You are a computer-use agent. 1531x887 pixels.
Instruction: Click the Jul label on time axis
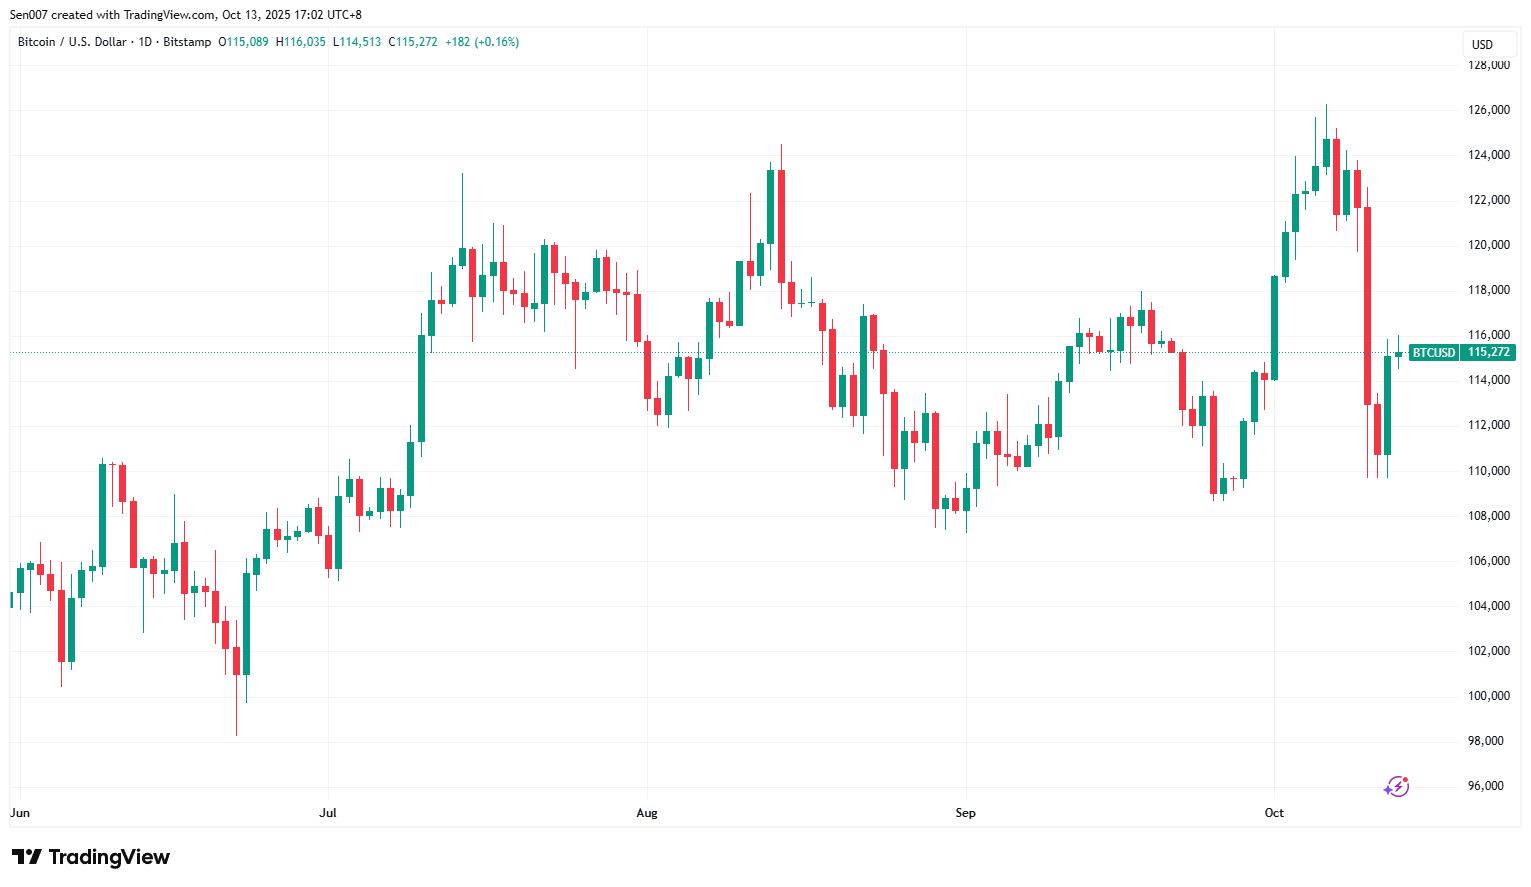pos(328,813)
